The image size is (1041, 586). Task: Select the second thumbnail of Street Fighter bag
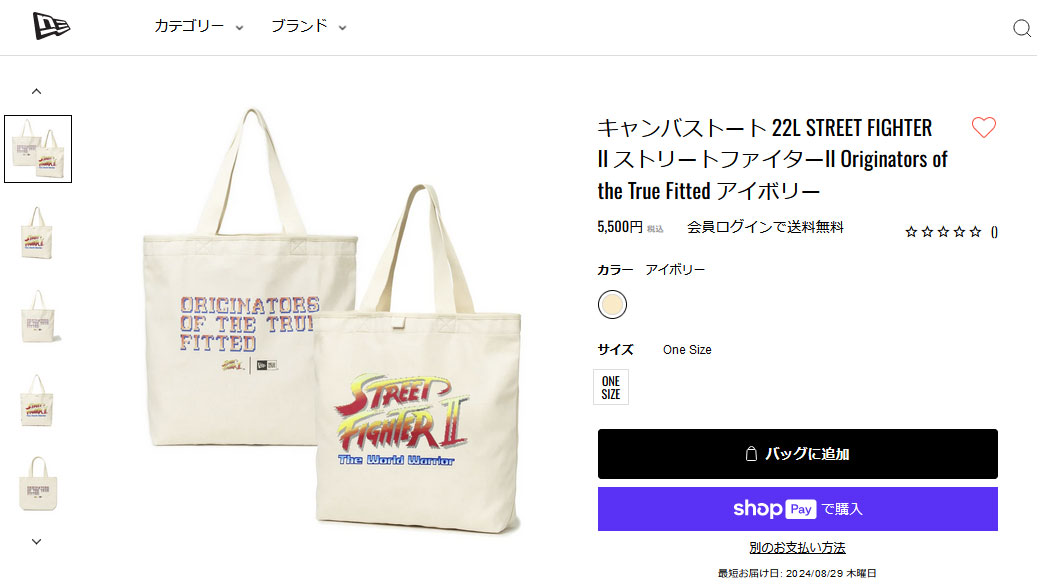point(38,232)
